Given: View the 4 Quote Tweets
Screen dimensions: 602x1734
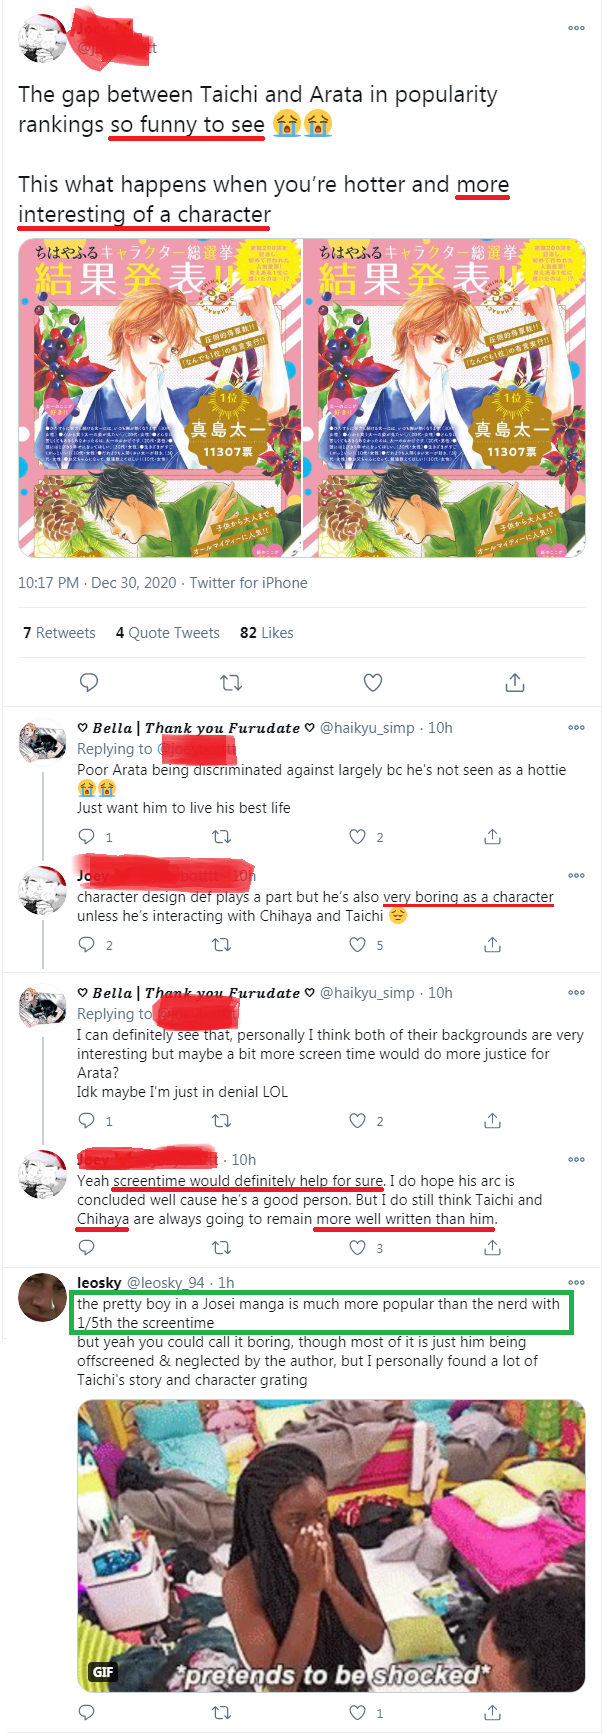Looking at the screenshot, I should 168,633.
